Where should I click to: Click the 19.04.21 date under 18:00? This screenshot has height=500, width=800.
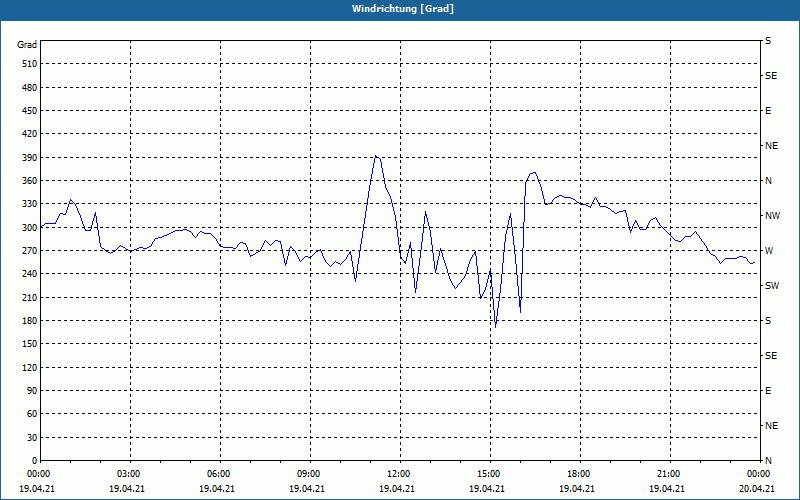577,489
